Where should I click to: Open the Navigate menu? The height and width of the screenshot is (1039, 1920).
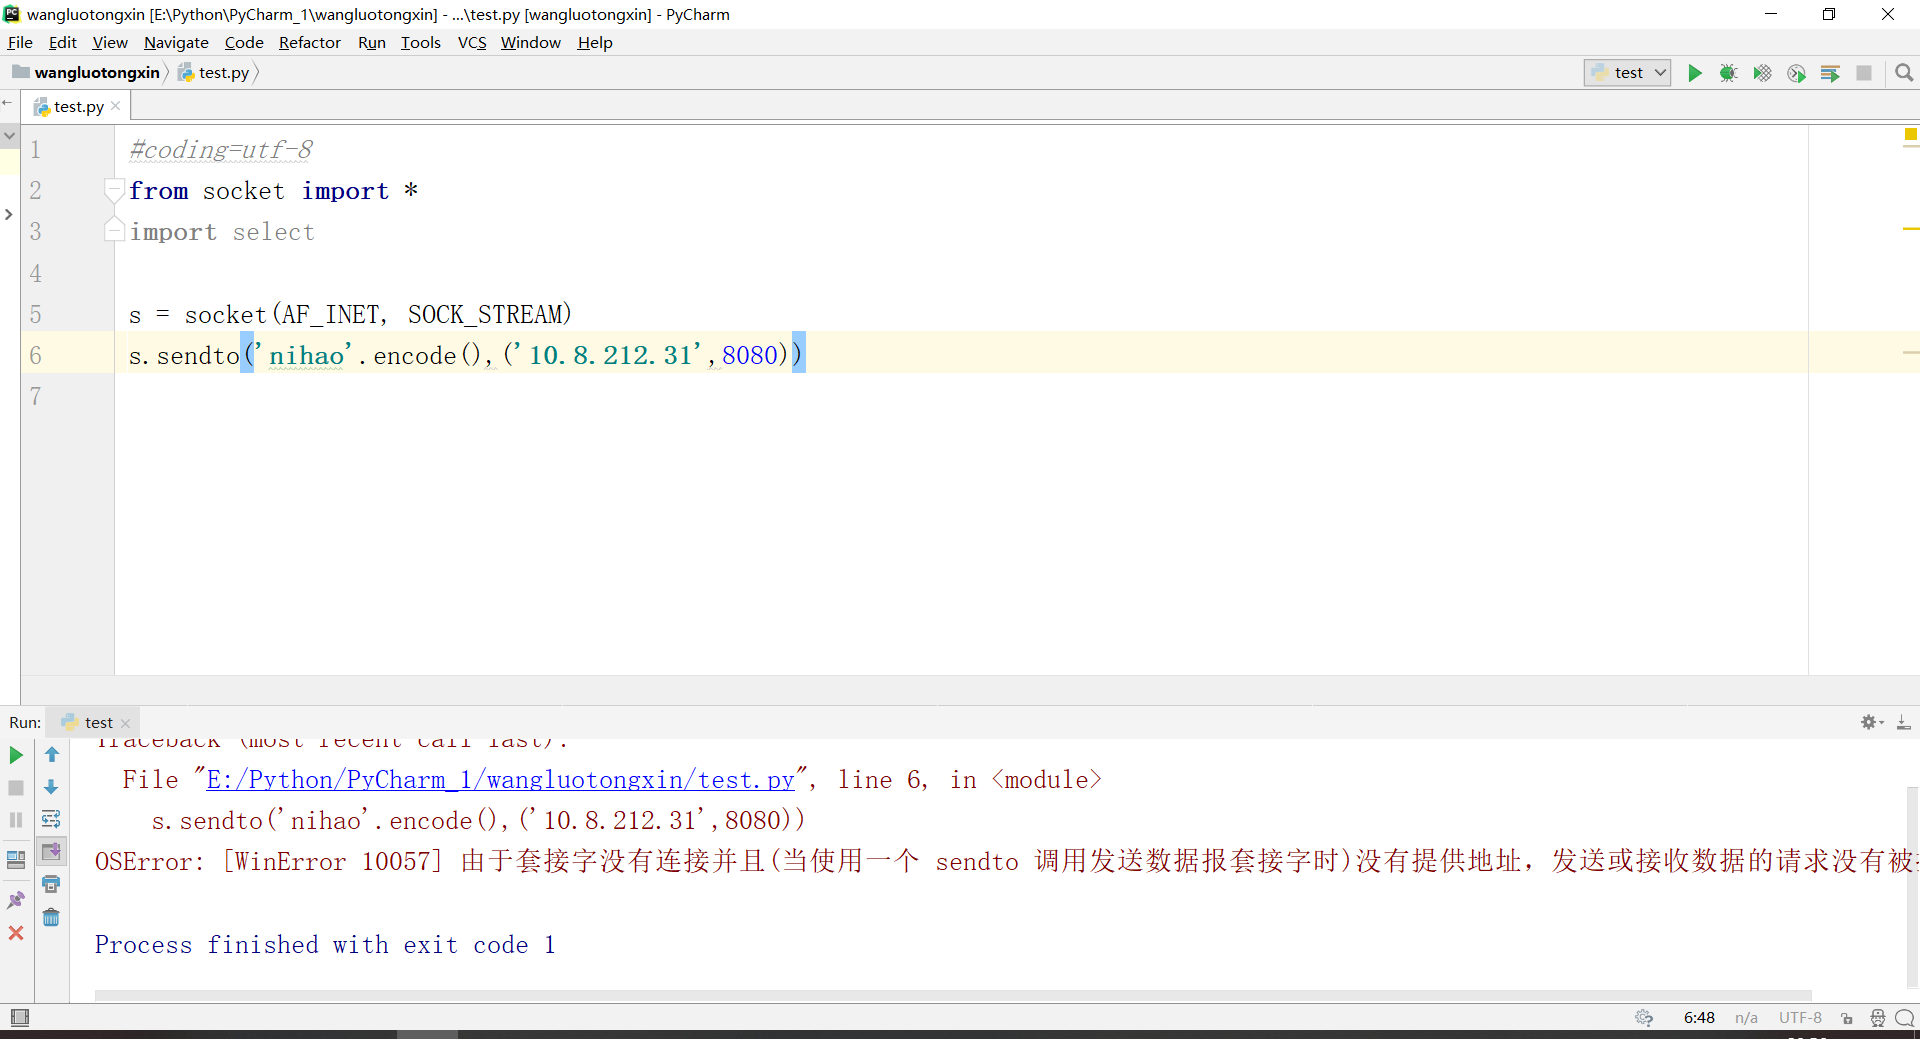pos(176,42)
